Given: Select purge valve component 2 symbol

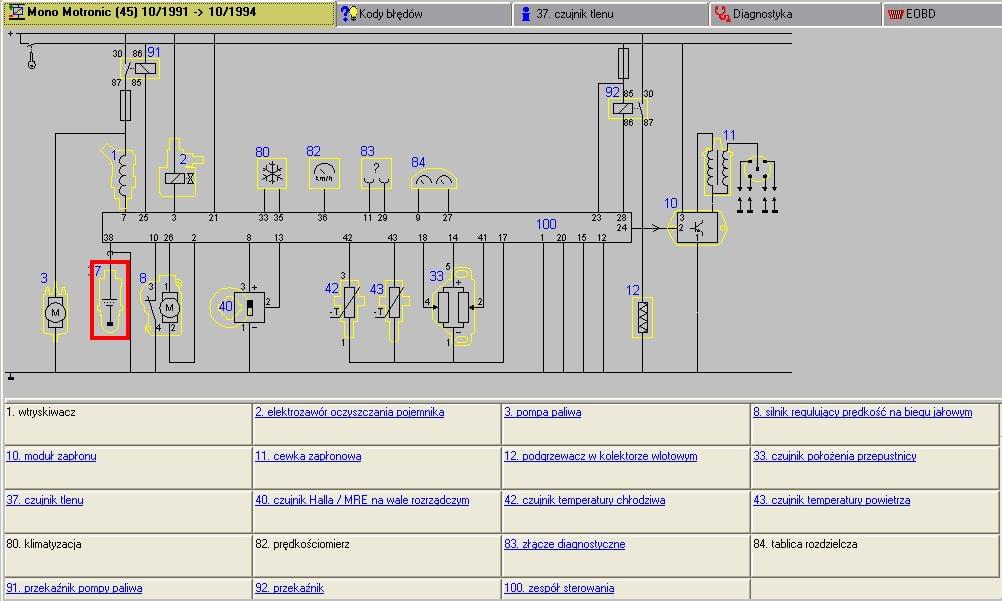Looking at the screenshot, I should click(x=180, y=169).
